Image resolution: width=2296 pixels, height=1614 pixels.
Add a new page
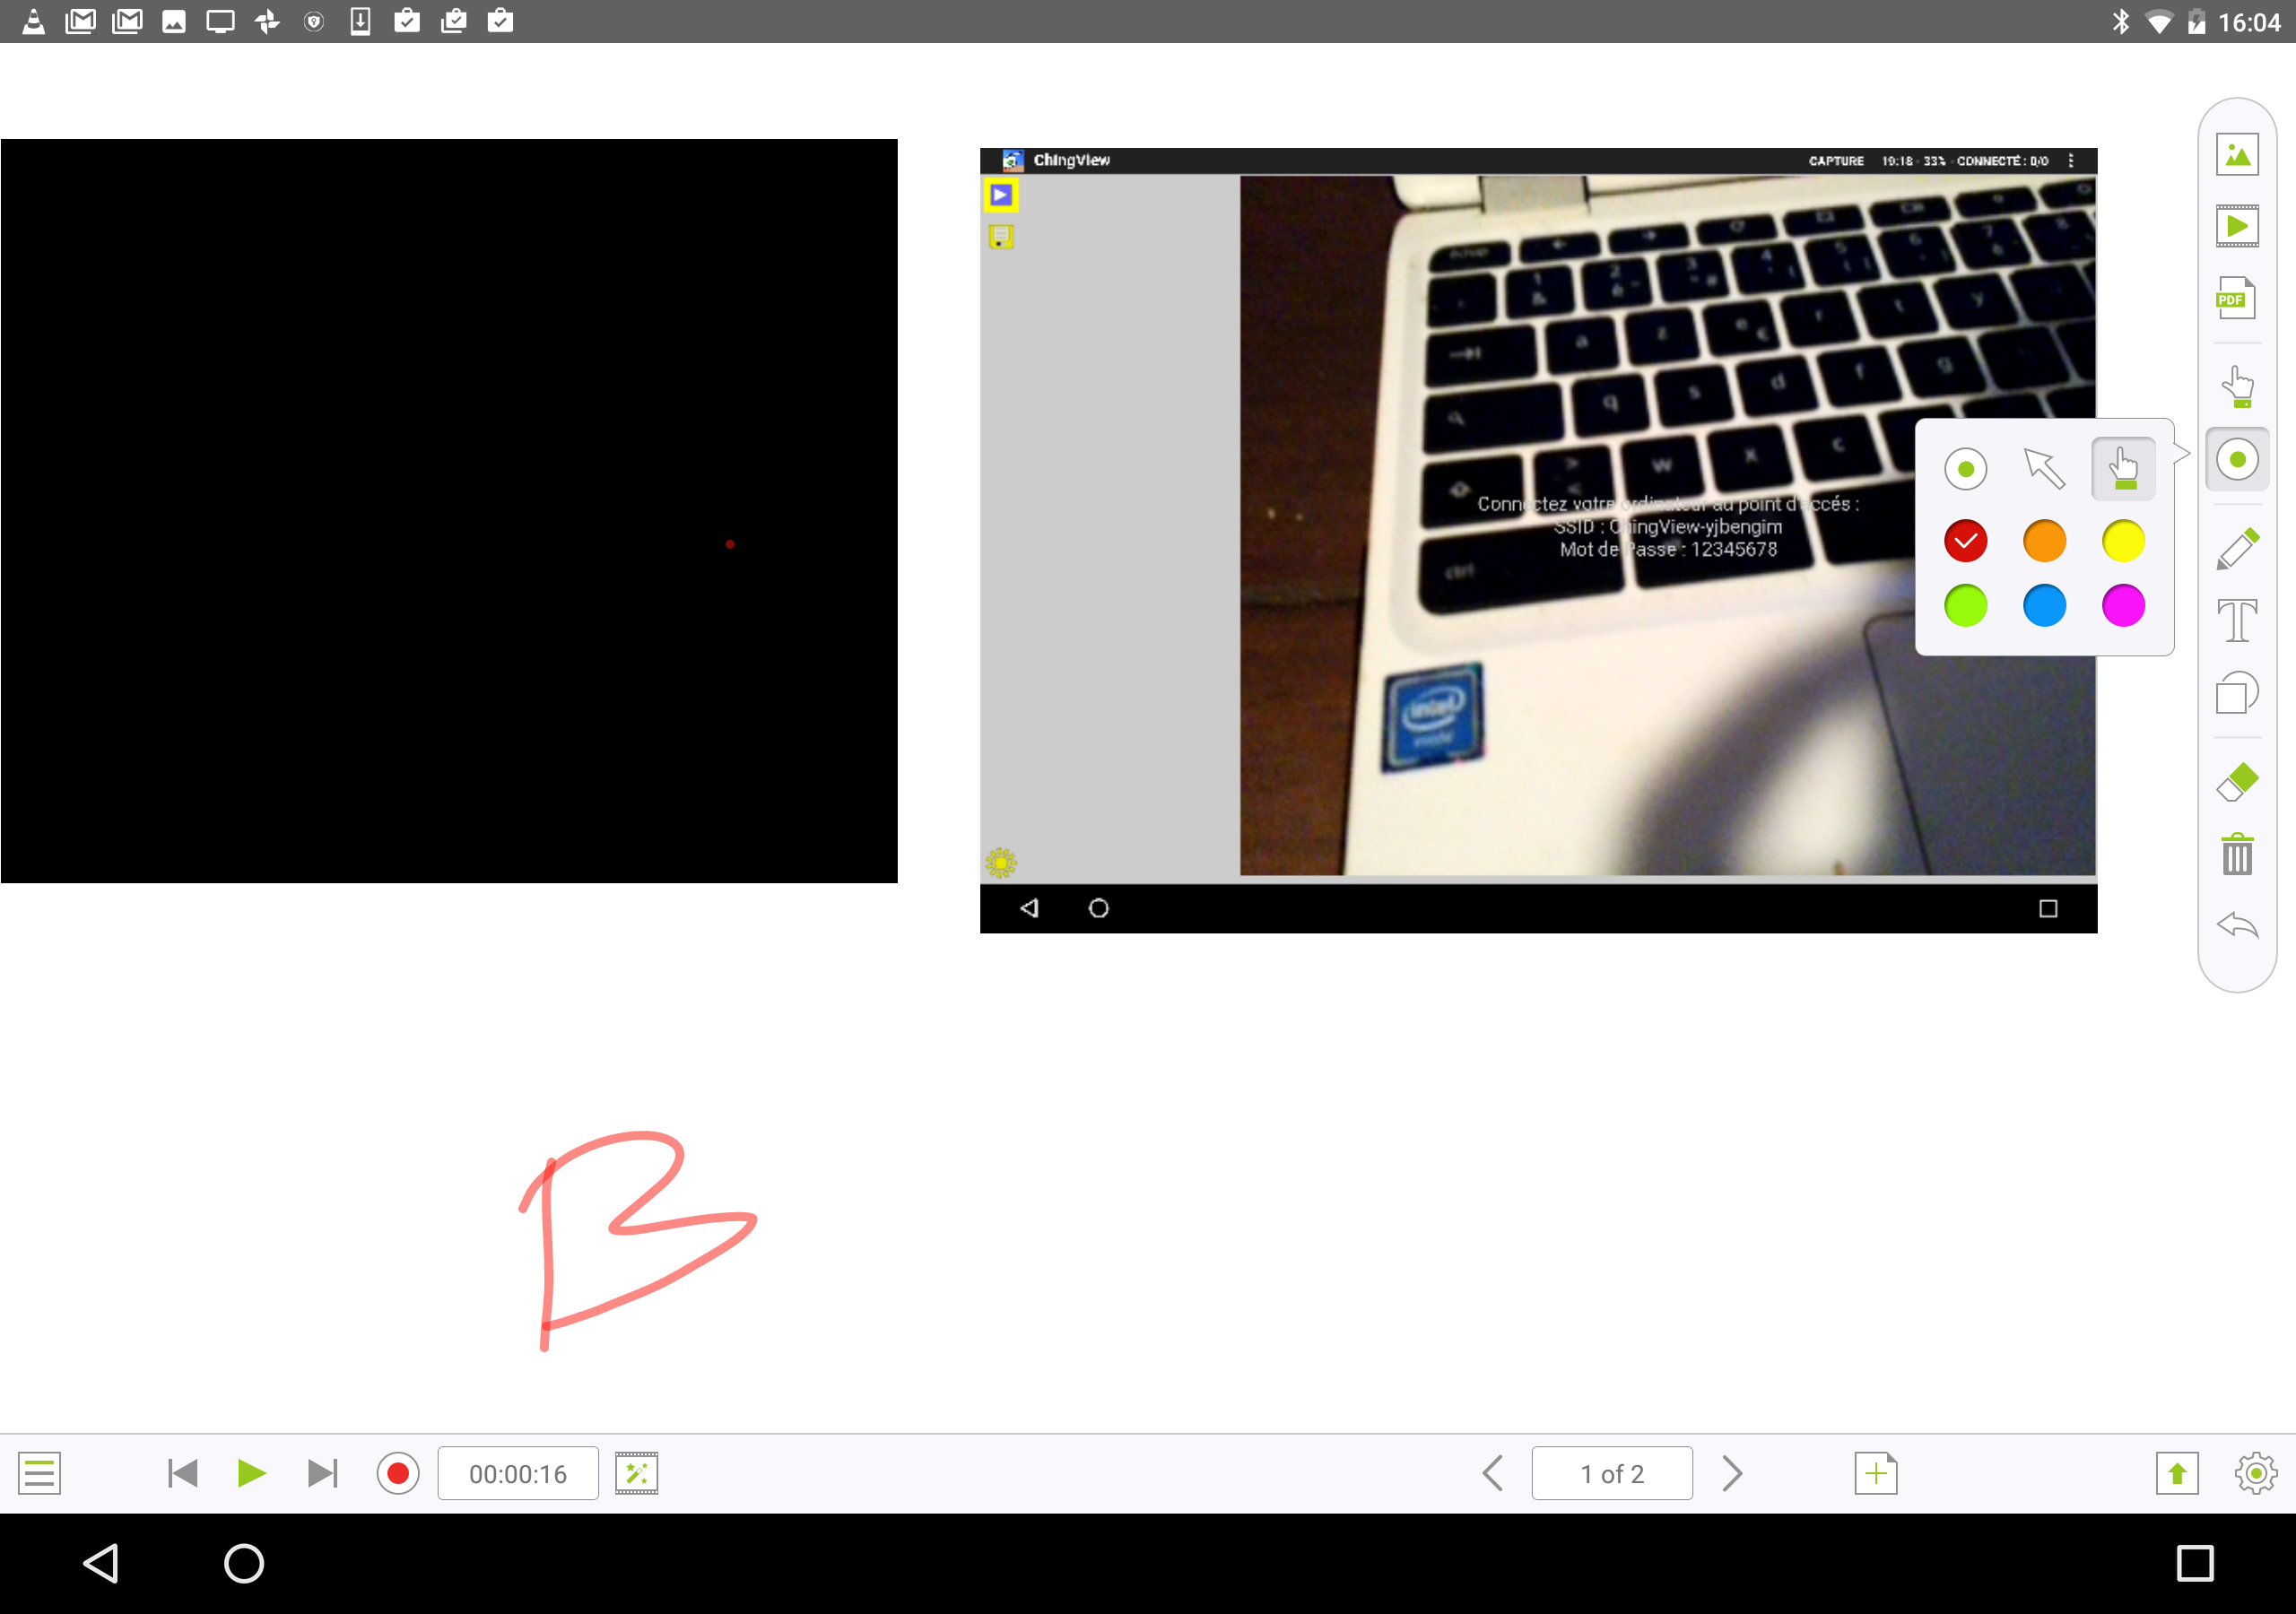point(1876,1473)
